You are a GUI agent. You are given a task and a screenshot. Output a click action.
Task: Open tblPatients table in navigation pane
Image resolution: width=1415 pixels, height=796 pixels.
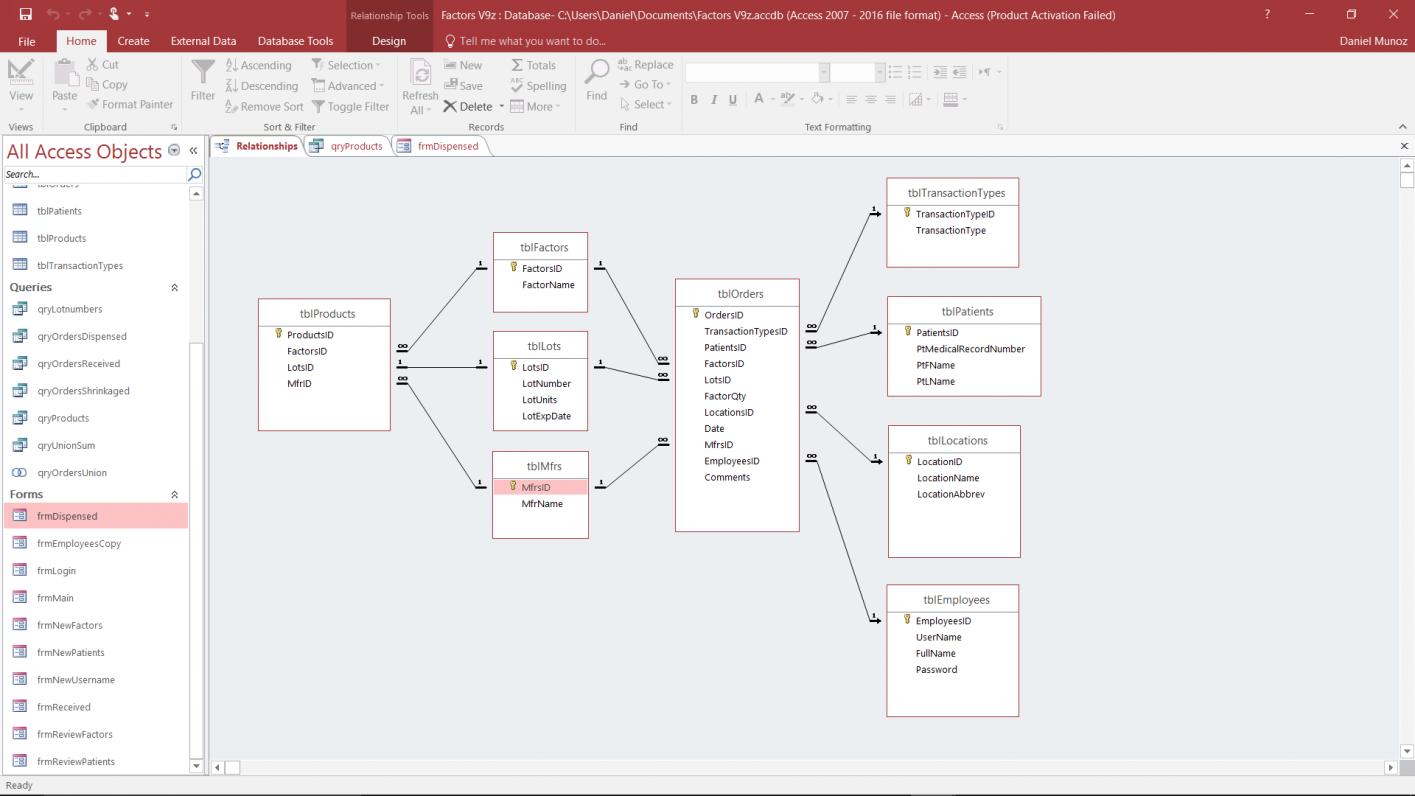tap(59, 211)
